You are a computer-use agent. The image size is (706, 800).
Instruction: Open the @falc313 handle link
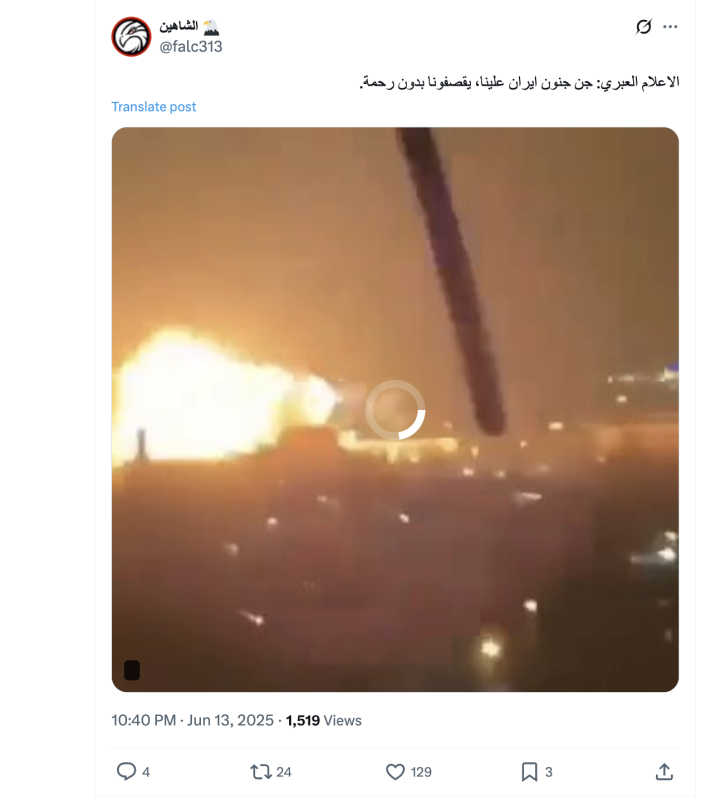click(191, 46)
